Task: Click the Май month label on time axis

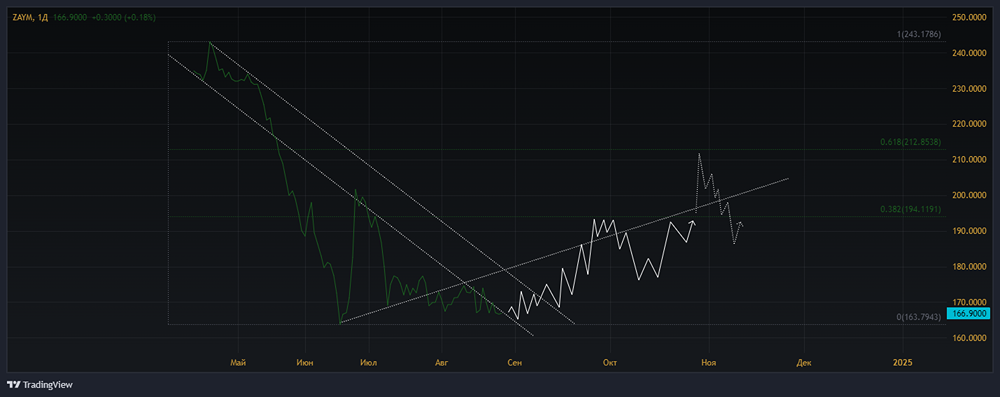Action: coord(238,363)
